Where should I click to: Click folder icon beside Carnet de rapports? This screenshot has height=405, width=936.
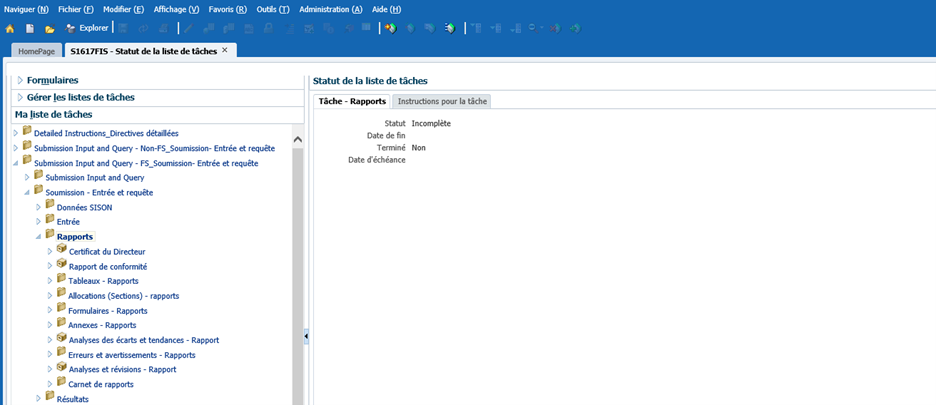pos(61,383)
